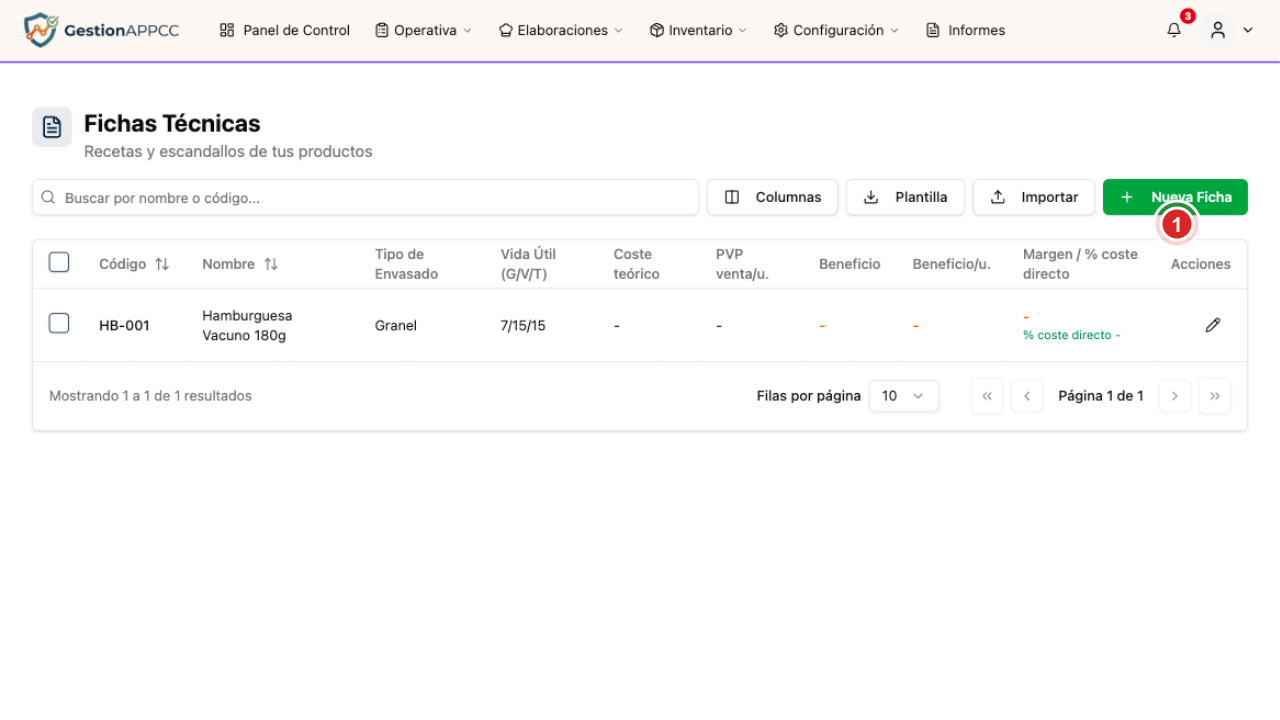This screenshot has height=720, width=1280.
Task: Click the Columnas button
Action: (772, 197)
